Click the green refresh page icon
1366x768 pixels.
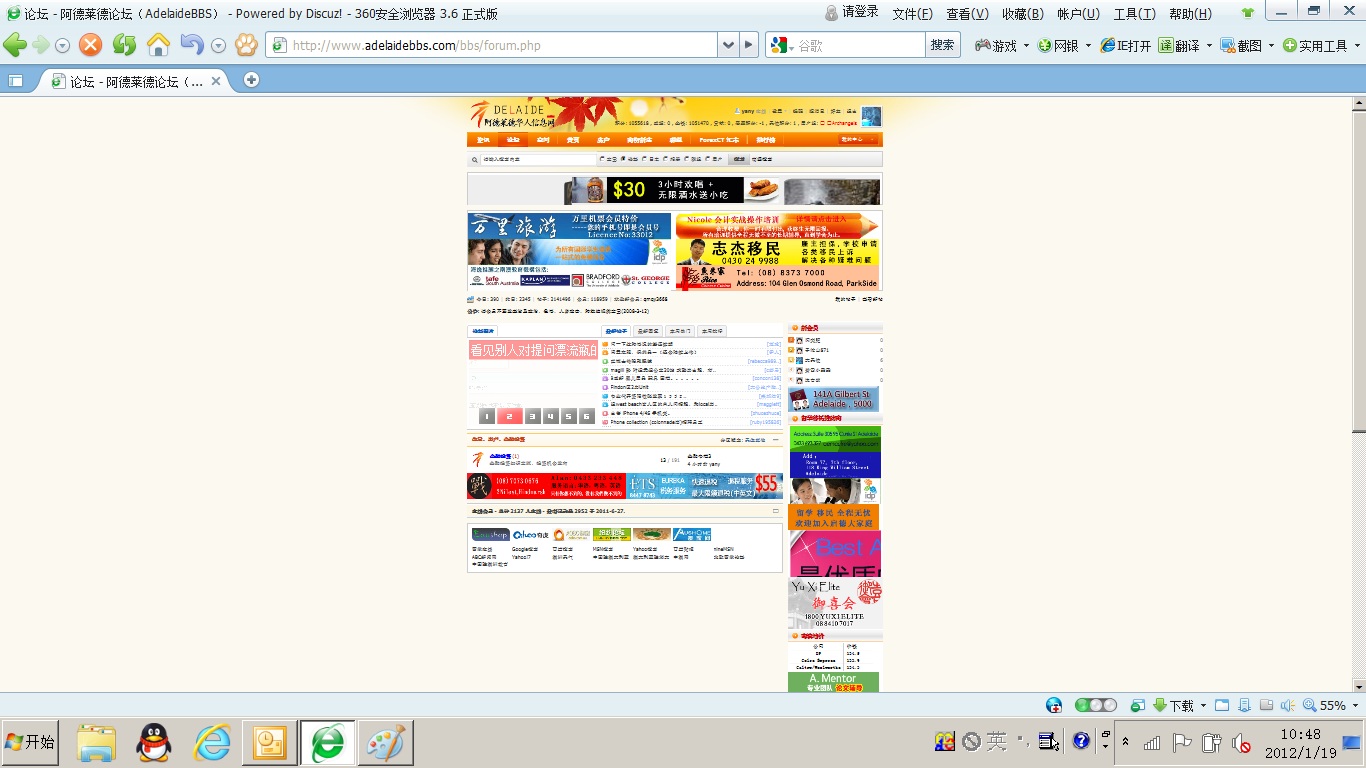point(124,45)
